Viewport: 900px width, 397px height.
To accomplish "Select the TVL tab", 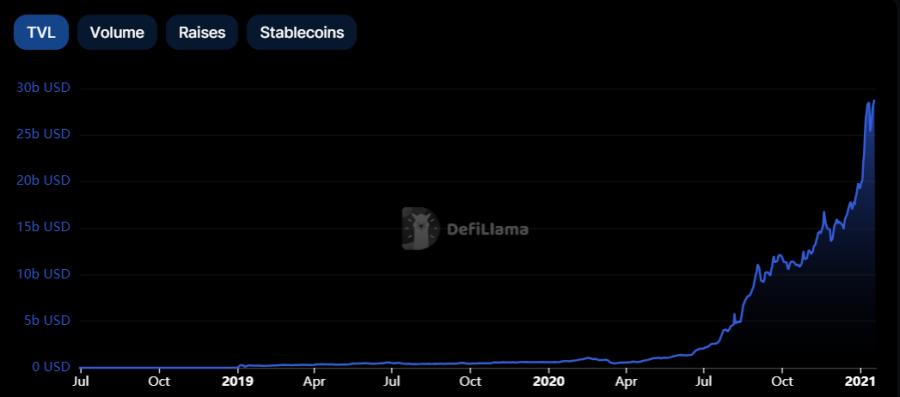I will pyautogui.click(x=41, y=32).
